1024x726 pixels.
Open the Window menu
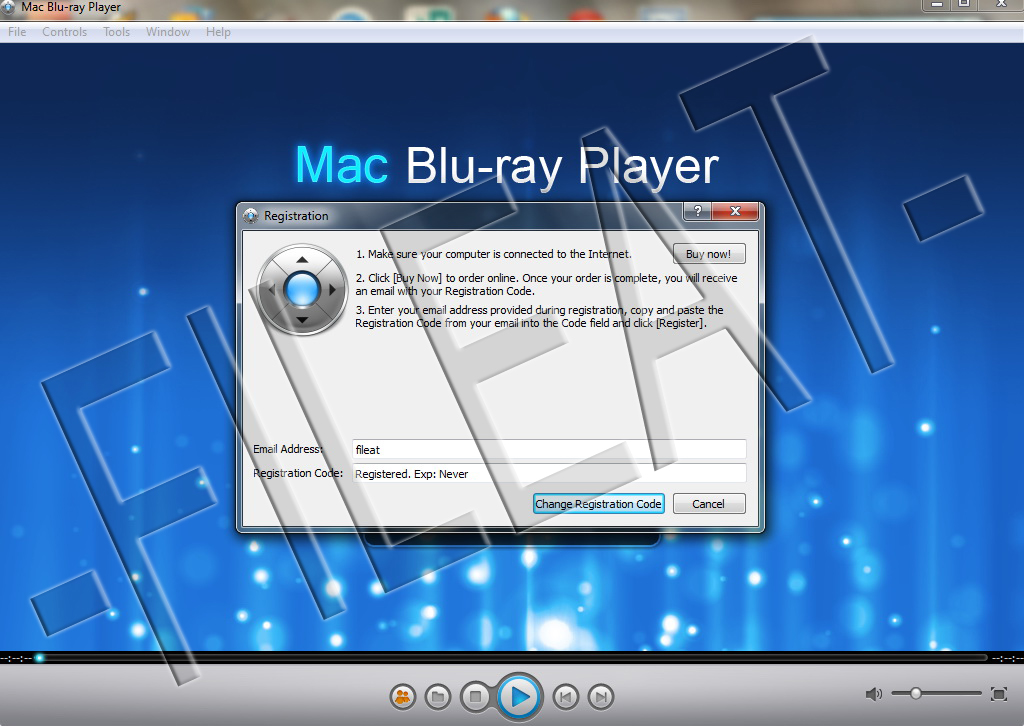click(168, 31)
